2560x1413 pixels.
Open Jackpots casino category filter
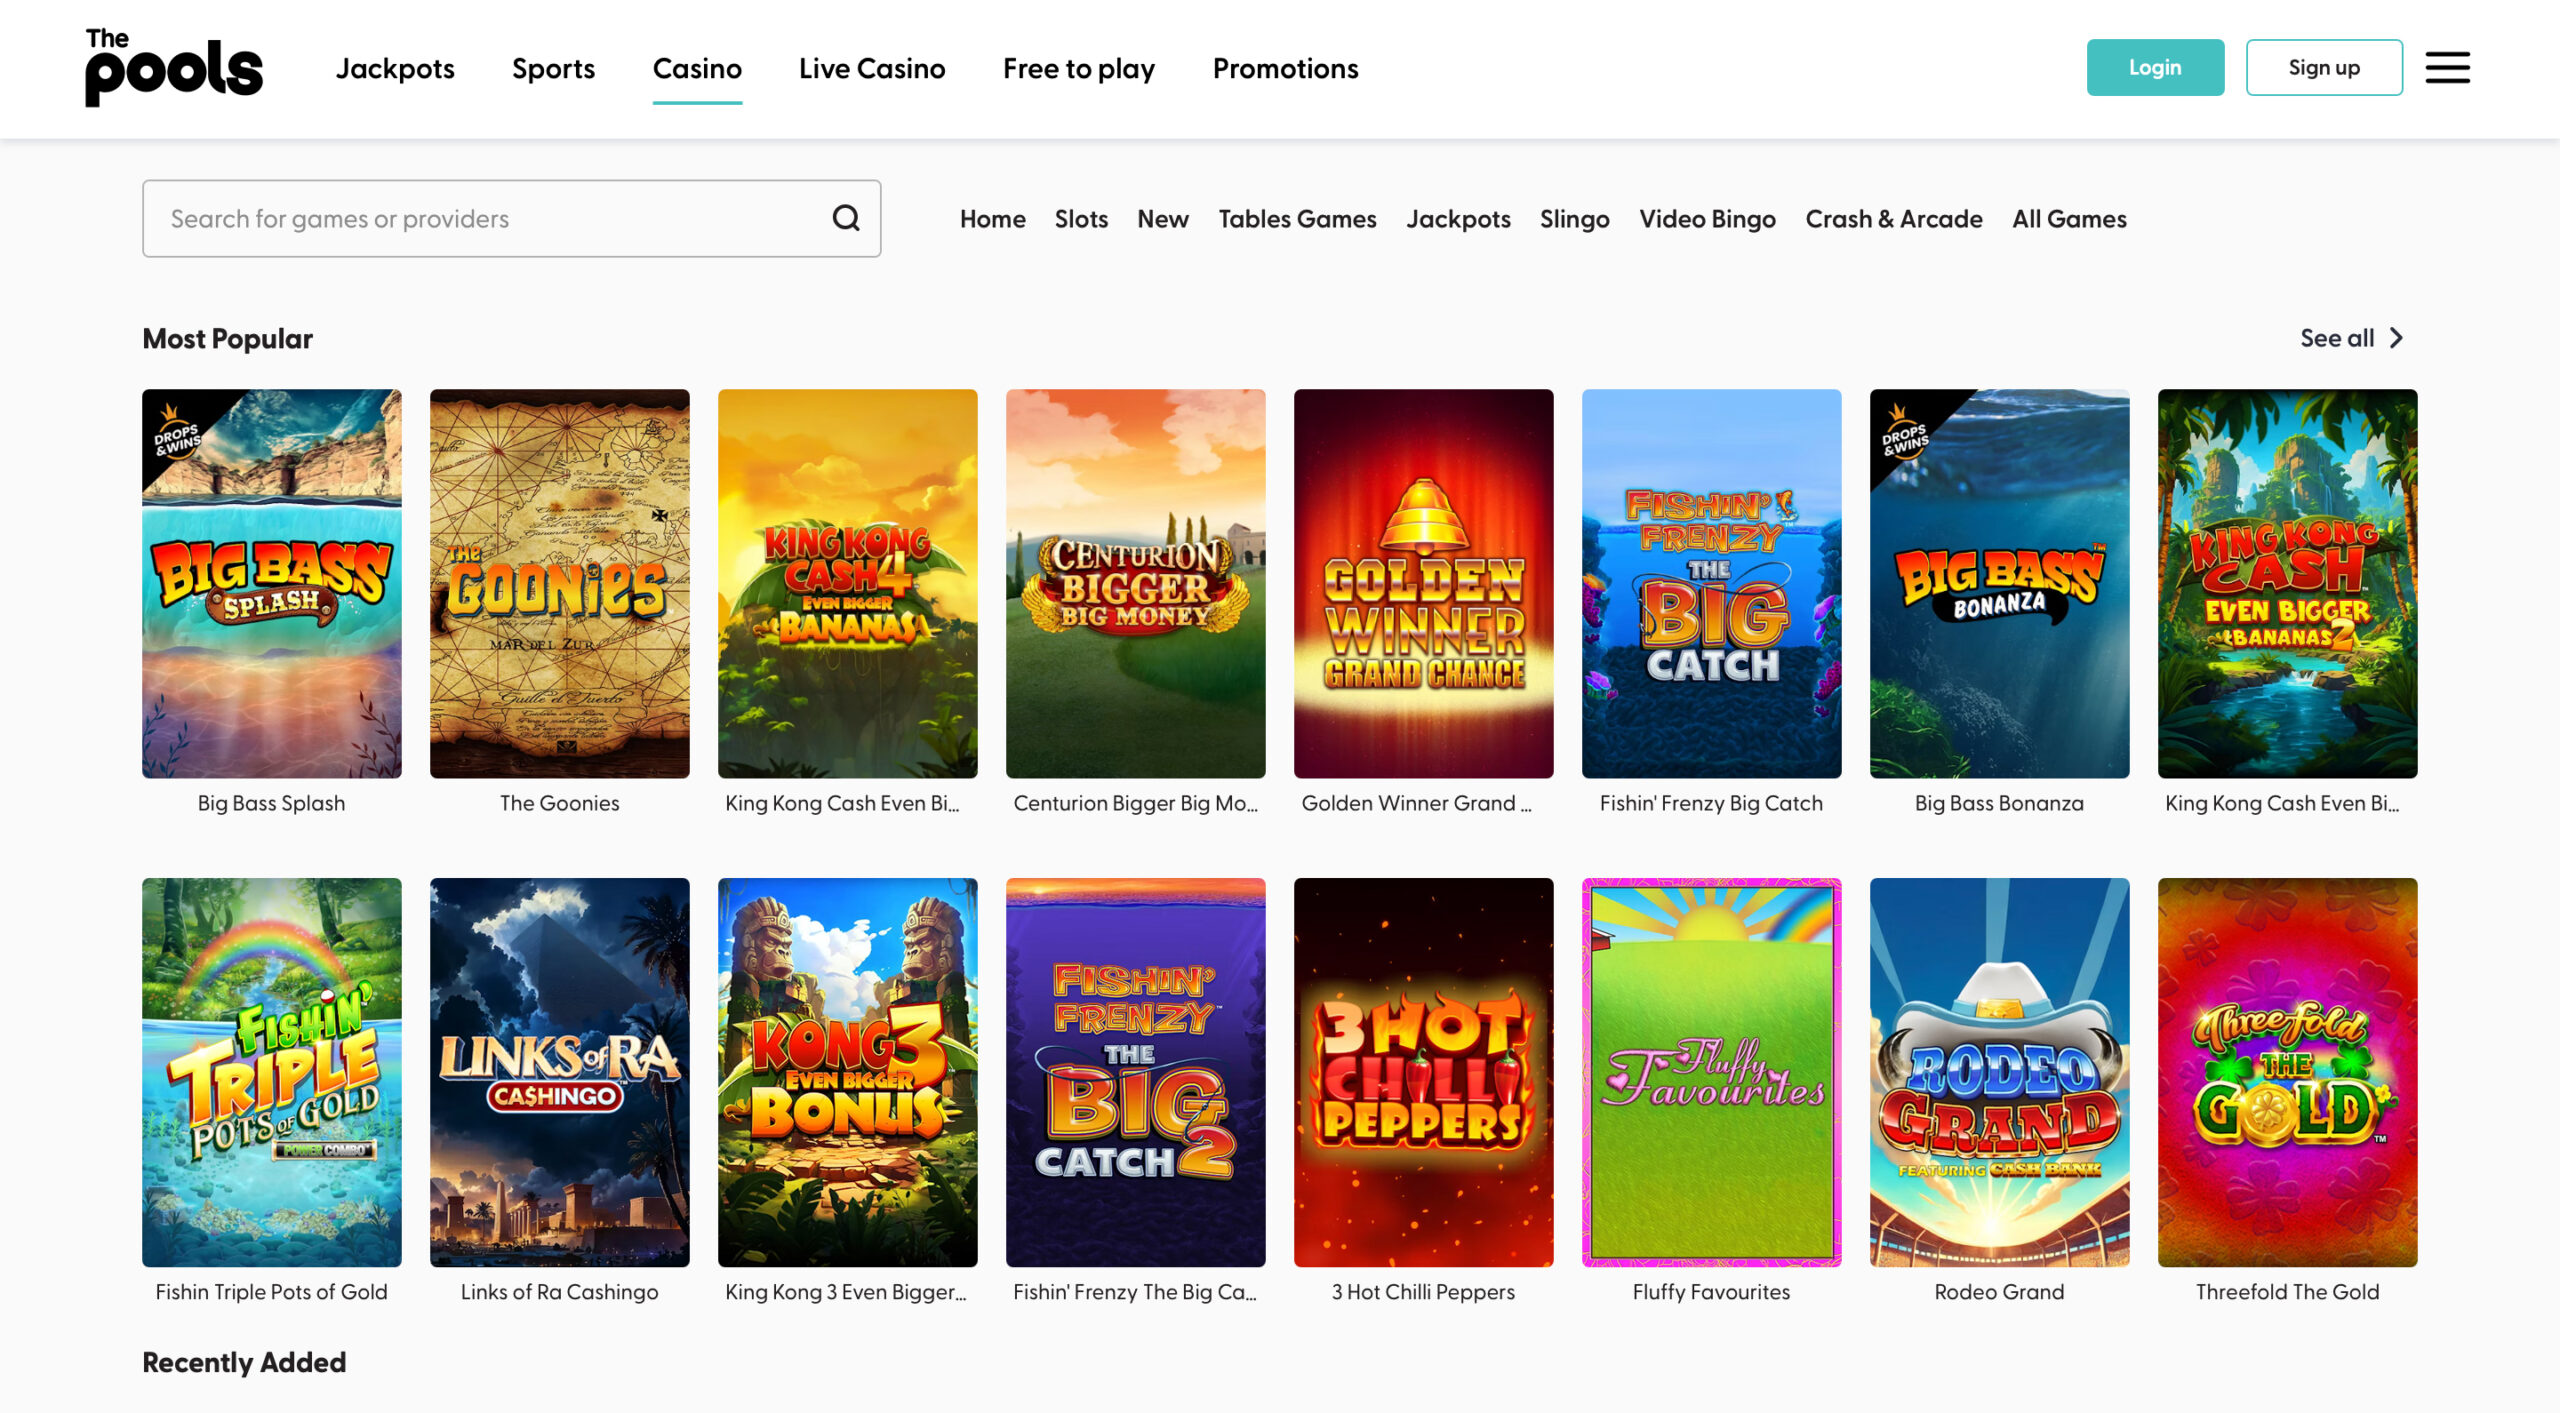click(x=1458, y=218)
